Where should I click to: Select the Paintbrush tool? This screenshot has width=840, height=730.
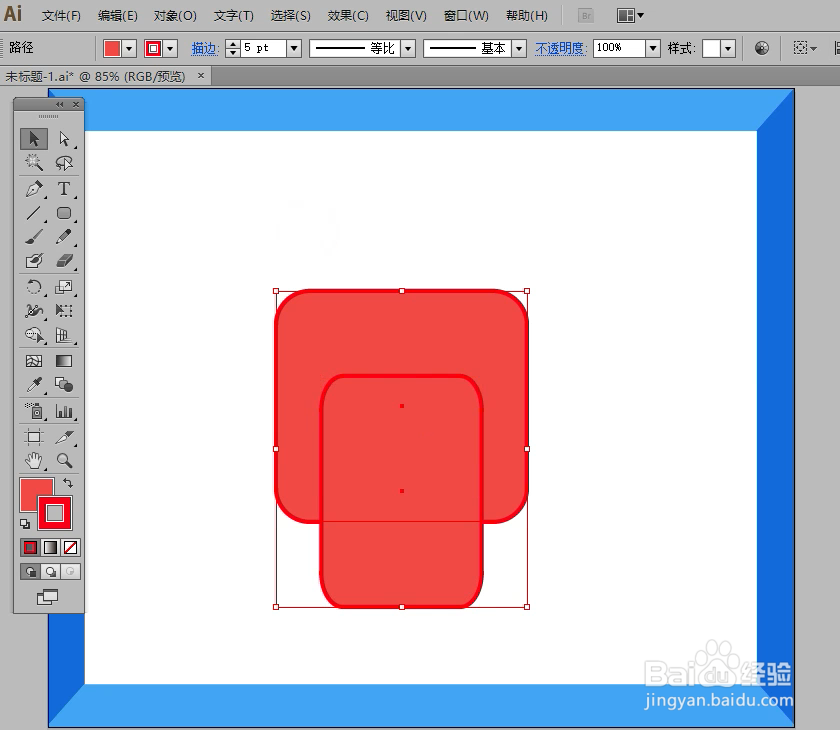[34, 237]
